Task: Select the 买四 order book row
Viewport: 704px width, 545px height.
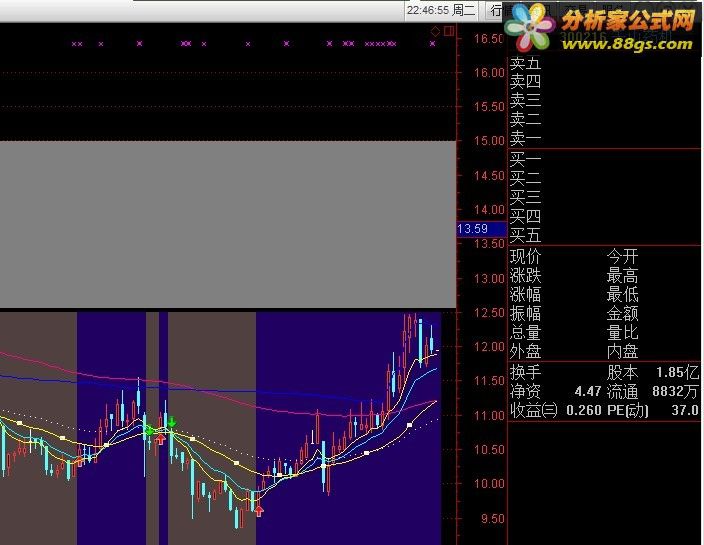Action: click(604, 216)
